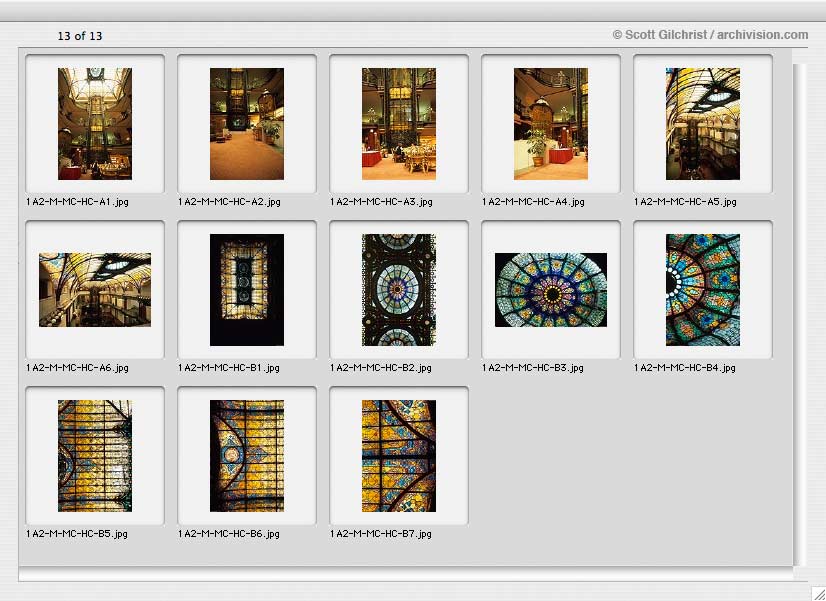Select the 1A2-M-MC-HC-A5.jpg ceiling thumbnail

point(703,124)
